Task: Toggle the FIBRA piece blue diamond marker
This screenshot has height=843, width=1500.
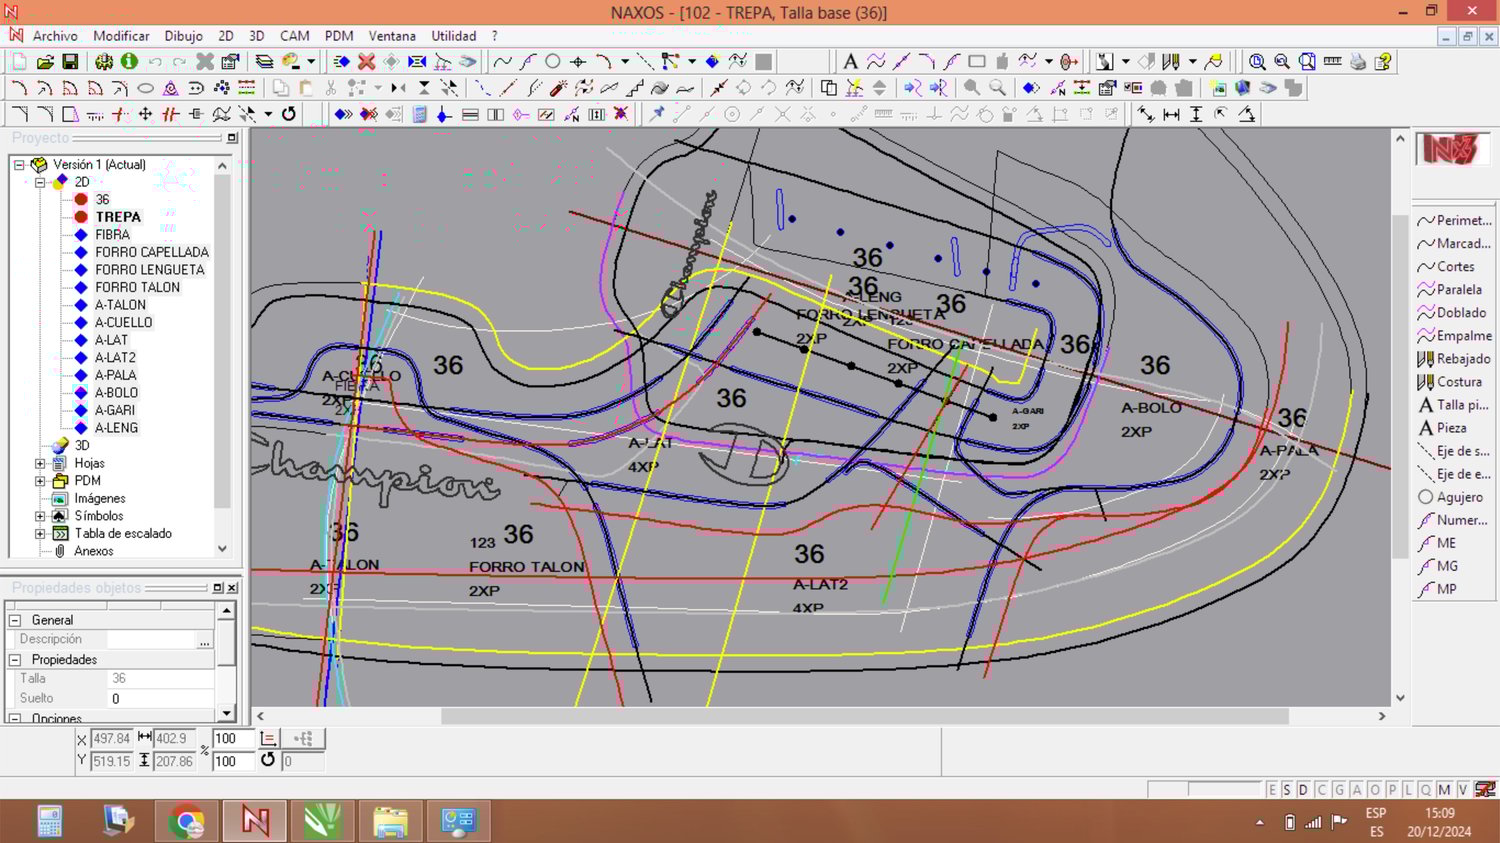Action: point(81,234)
